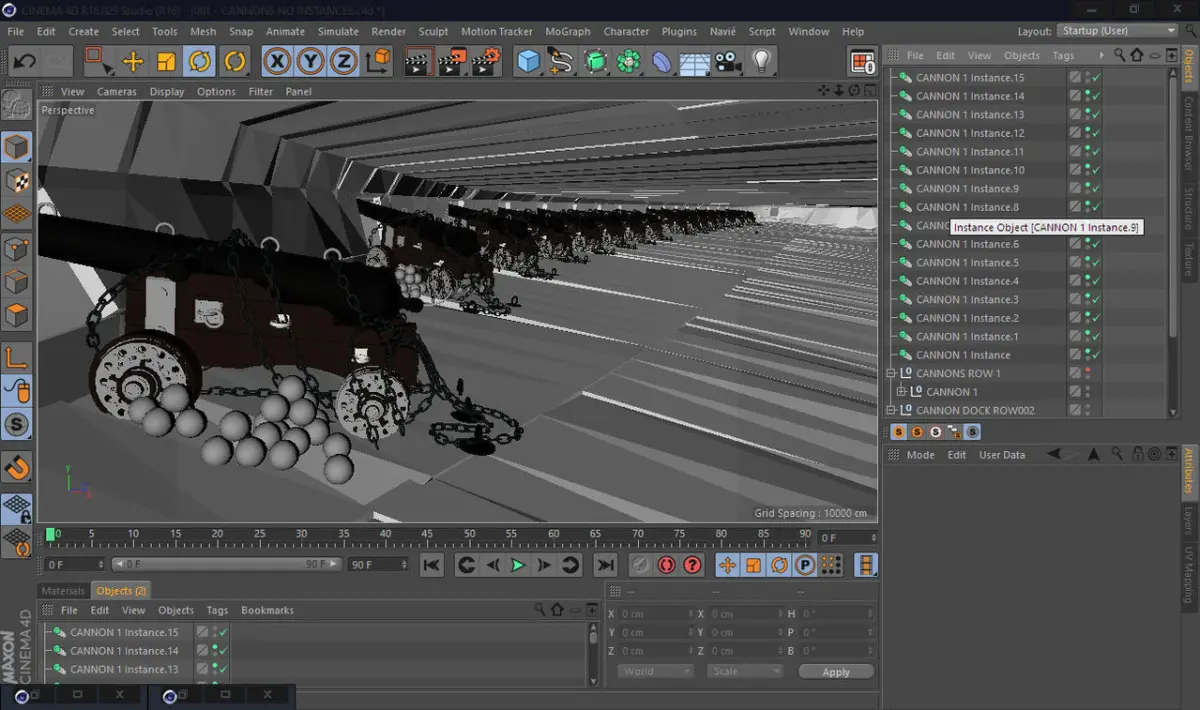Image resolution: width=1200 pixels, height=710 pixels.
Task: Activate the Rotate tool in top toolbar
Action: tap(200, 62)
